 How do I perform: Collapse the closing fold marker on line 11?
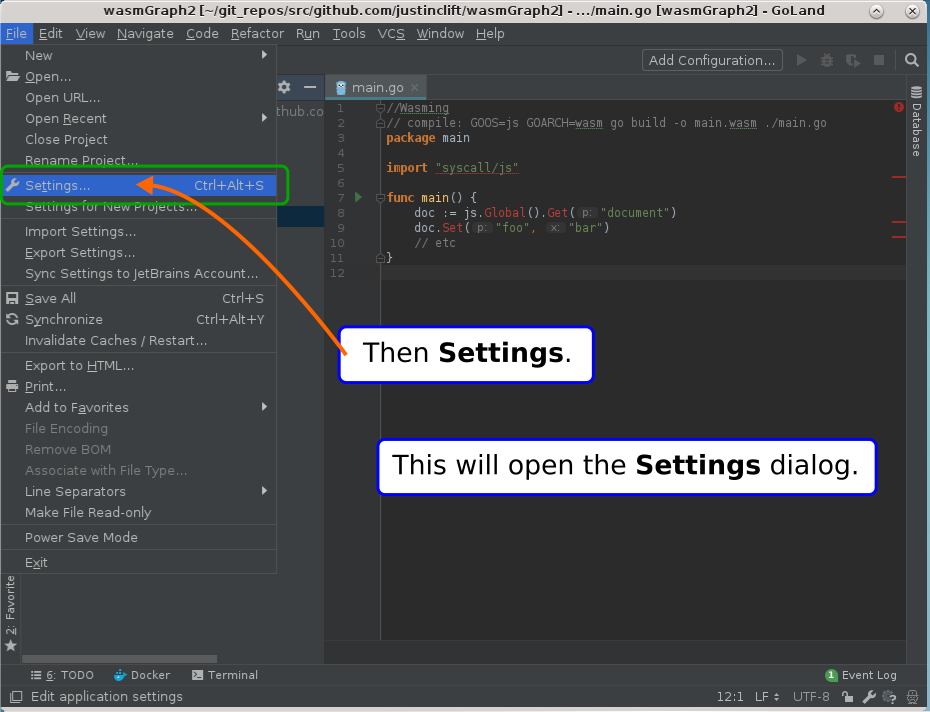pos(380,258)
